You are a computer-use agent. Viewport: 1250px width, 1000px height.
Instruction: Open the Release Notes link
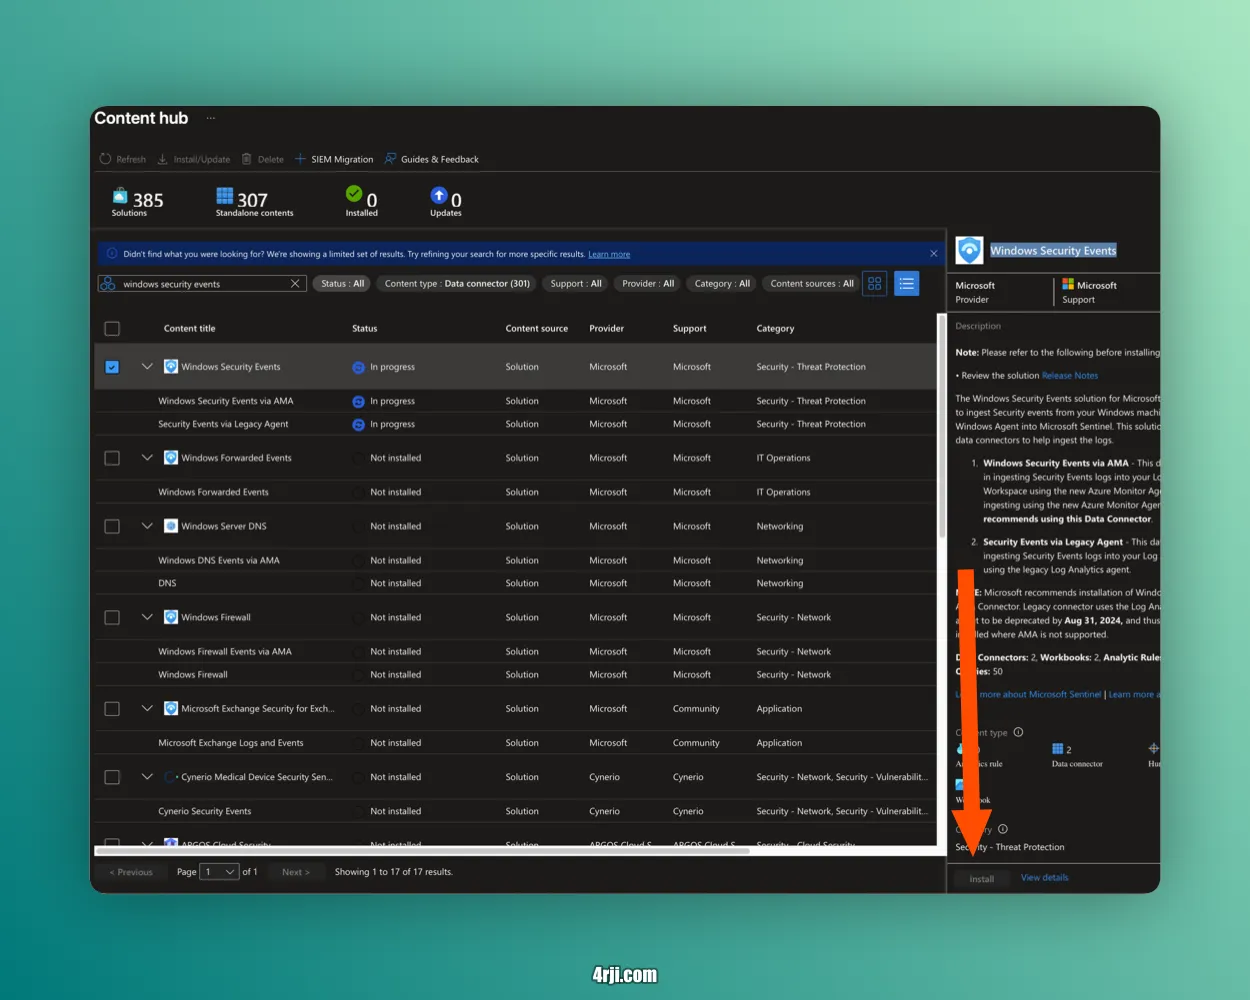pyautogui.click(x=1069, y=376)
